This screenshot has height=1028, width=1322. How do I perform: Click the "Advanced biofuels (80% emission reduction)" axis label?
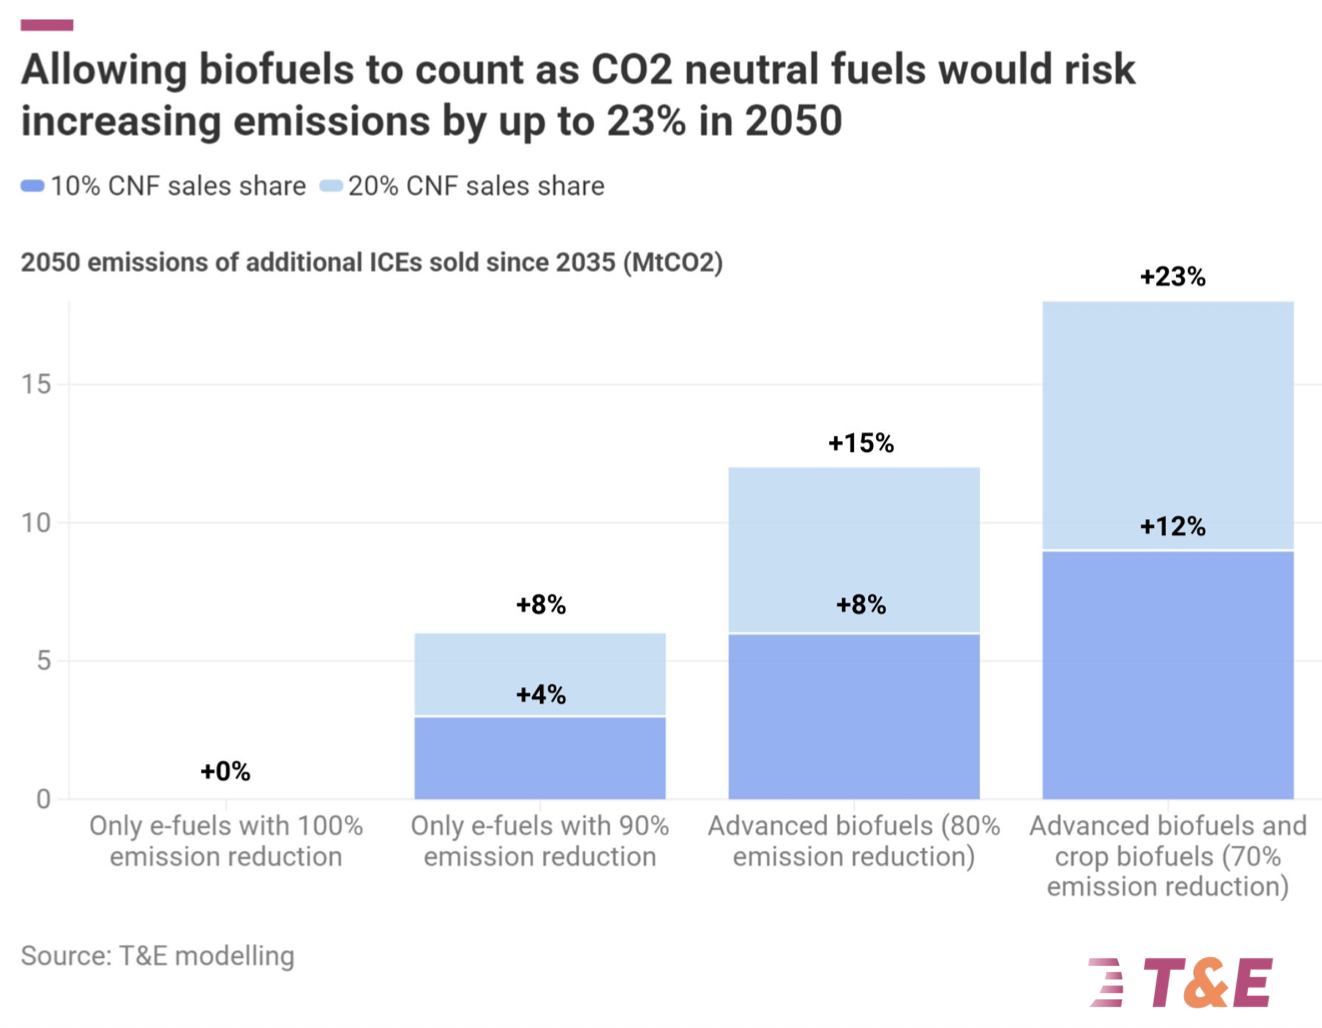(x=854, y=841)
